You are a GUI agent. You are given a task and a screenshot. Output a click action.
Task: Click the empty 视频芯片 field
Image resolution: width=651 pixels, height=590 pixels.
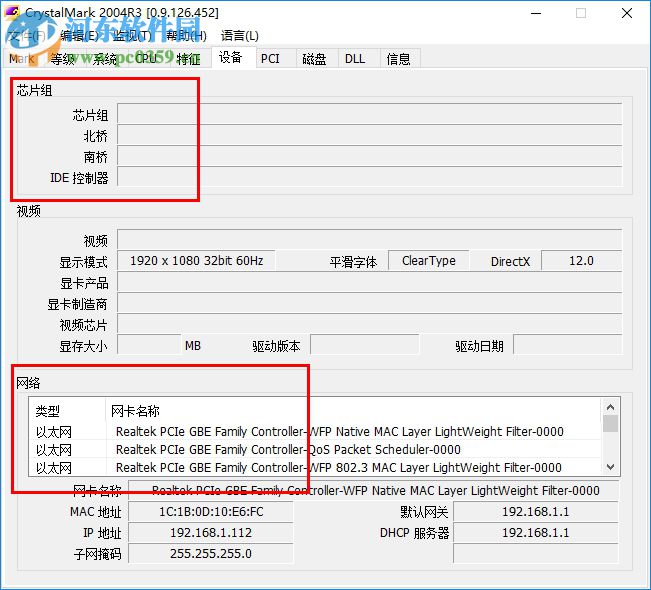[370, 324]
